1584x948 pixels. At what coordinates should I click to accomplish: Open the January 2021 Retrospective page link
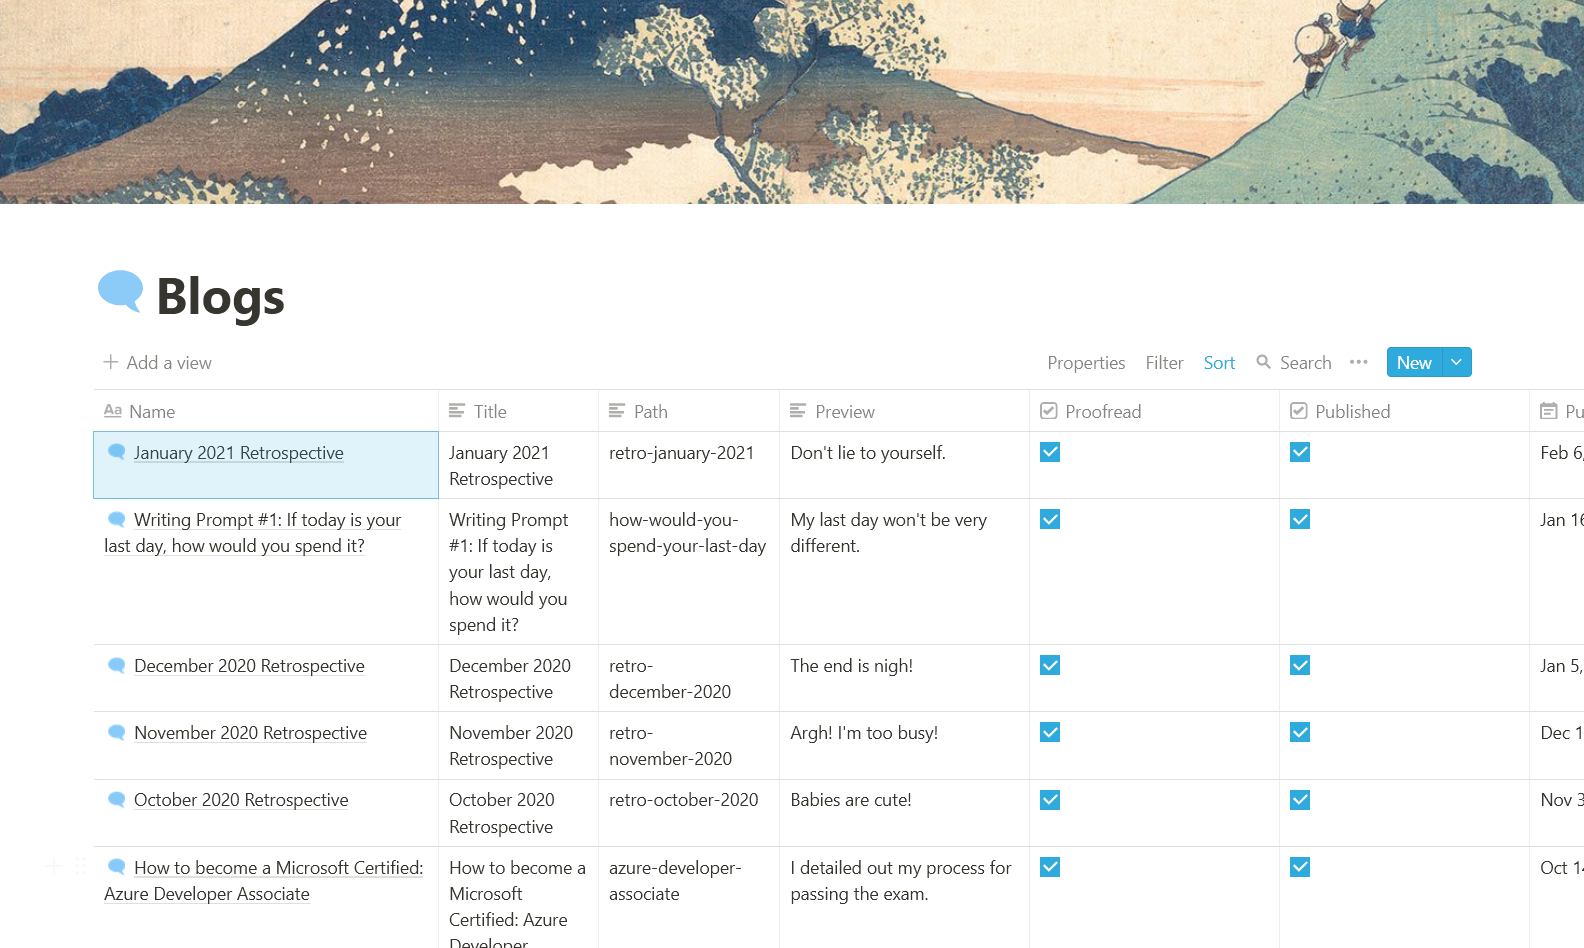click(239, 453)
